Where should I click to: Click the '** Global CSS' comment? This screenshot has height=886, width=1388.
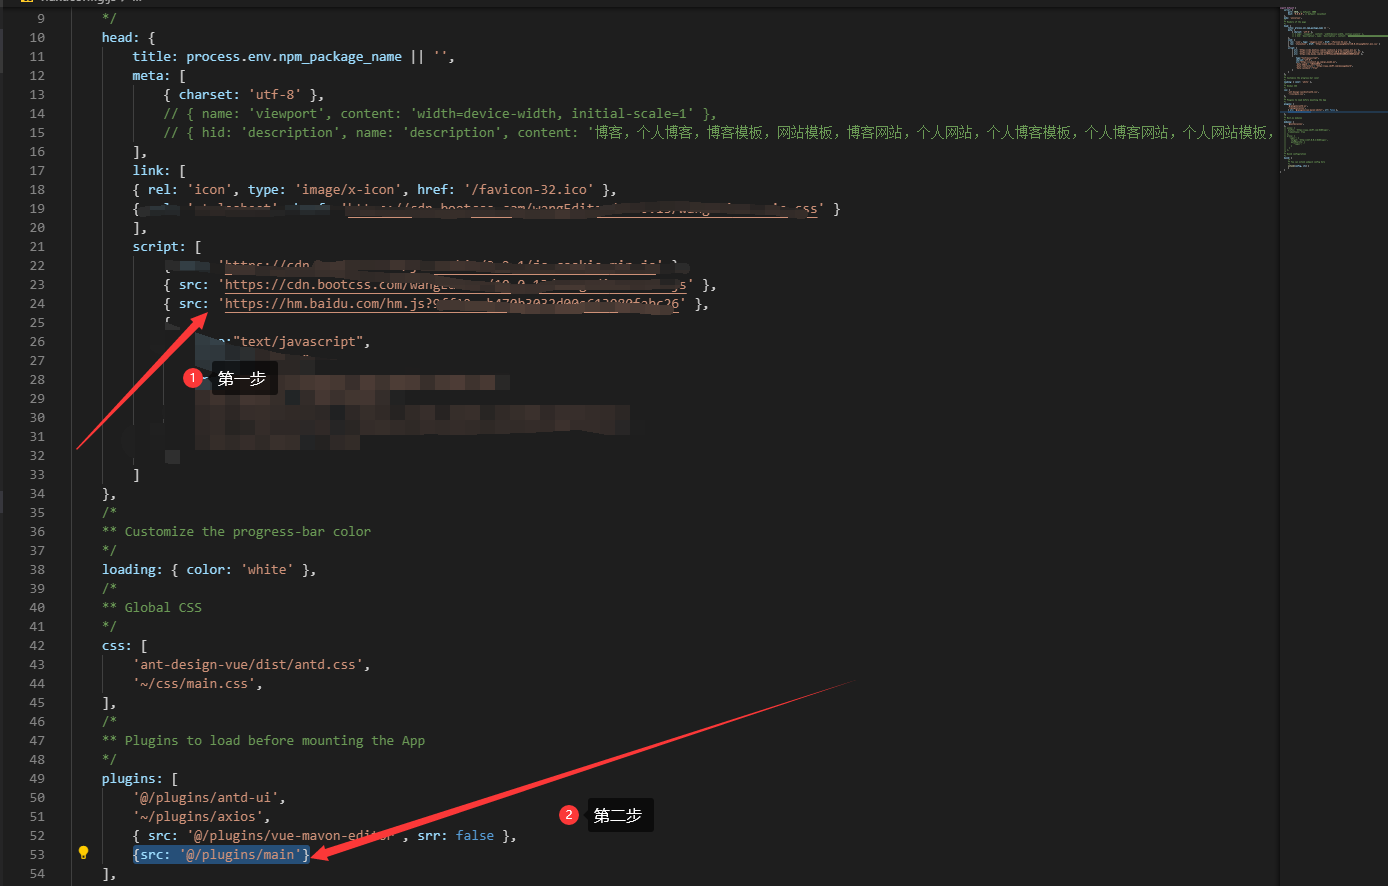click(152, 608)
